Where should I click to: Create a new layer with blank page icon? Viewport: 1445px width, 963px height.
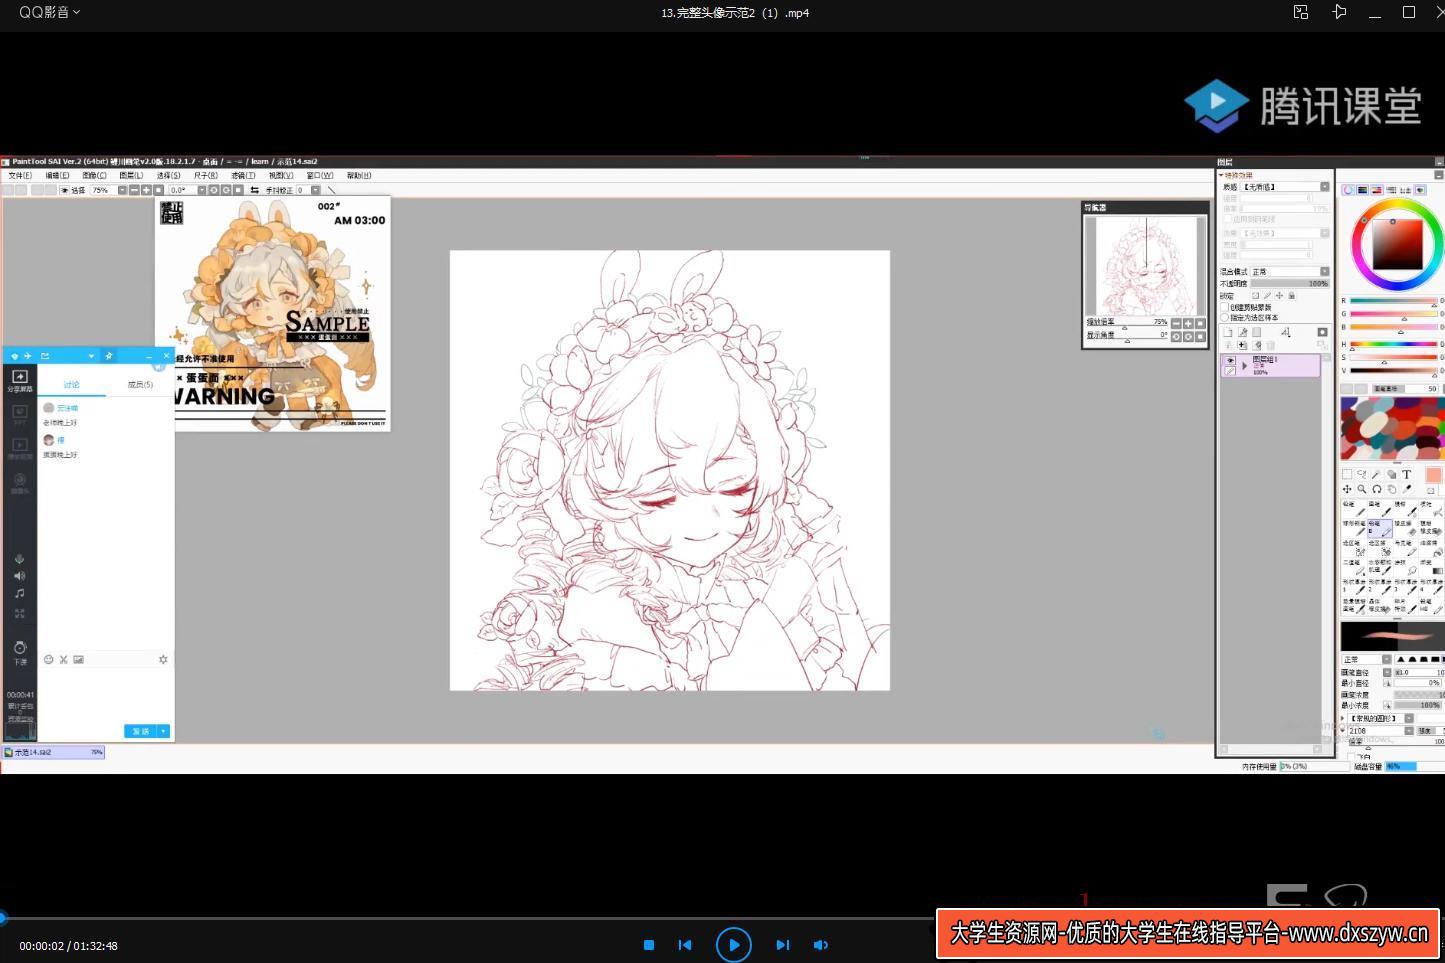(x=1229, y=332)
